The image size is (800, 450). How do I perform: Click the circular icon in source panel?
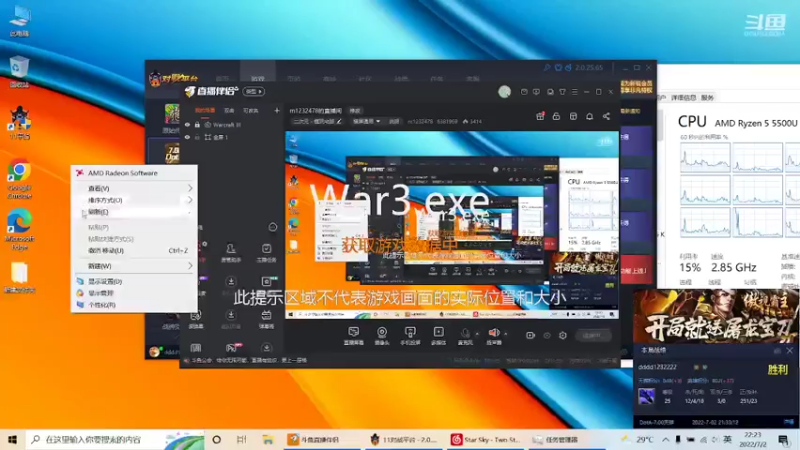pyautogui.click(x=273, y=227)
